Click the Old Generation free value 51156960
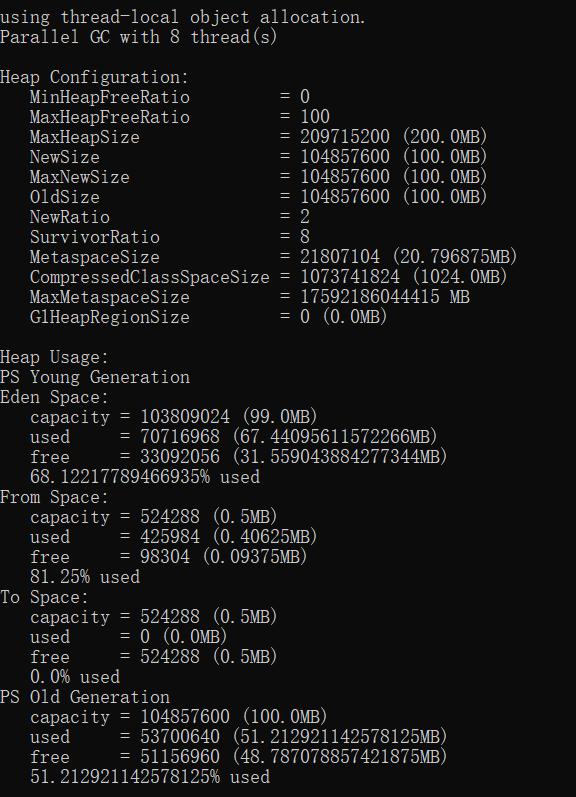The width and height of the screenshot is (576, 797). [180, 757]
